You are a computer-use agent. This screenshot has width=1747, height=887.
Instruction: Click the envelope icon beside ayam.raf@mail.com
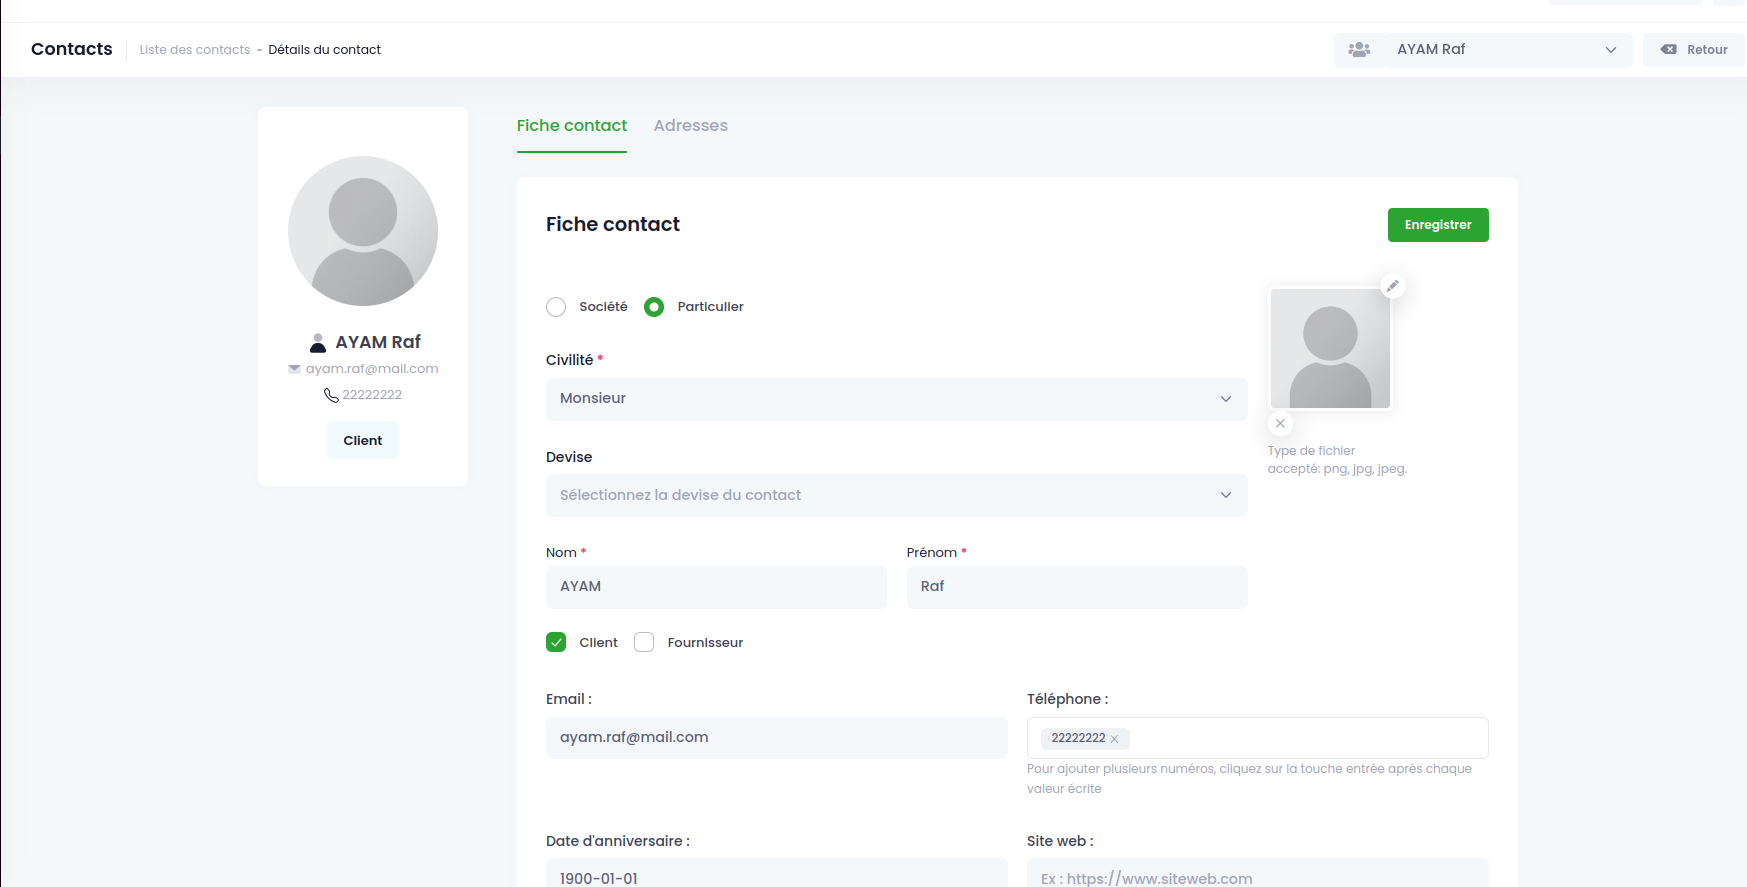tap(294, 369)
